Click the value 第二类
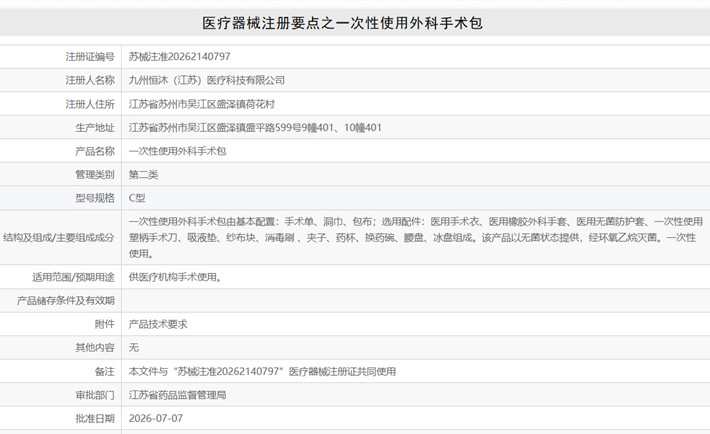The image size is (710, 434). click(143, 174)
